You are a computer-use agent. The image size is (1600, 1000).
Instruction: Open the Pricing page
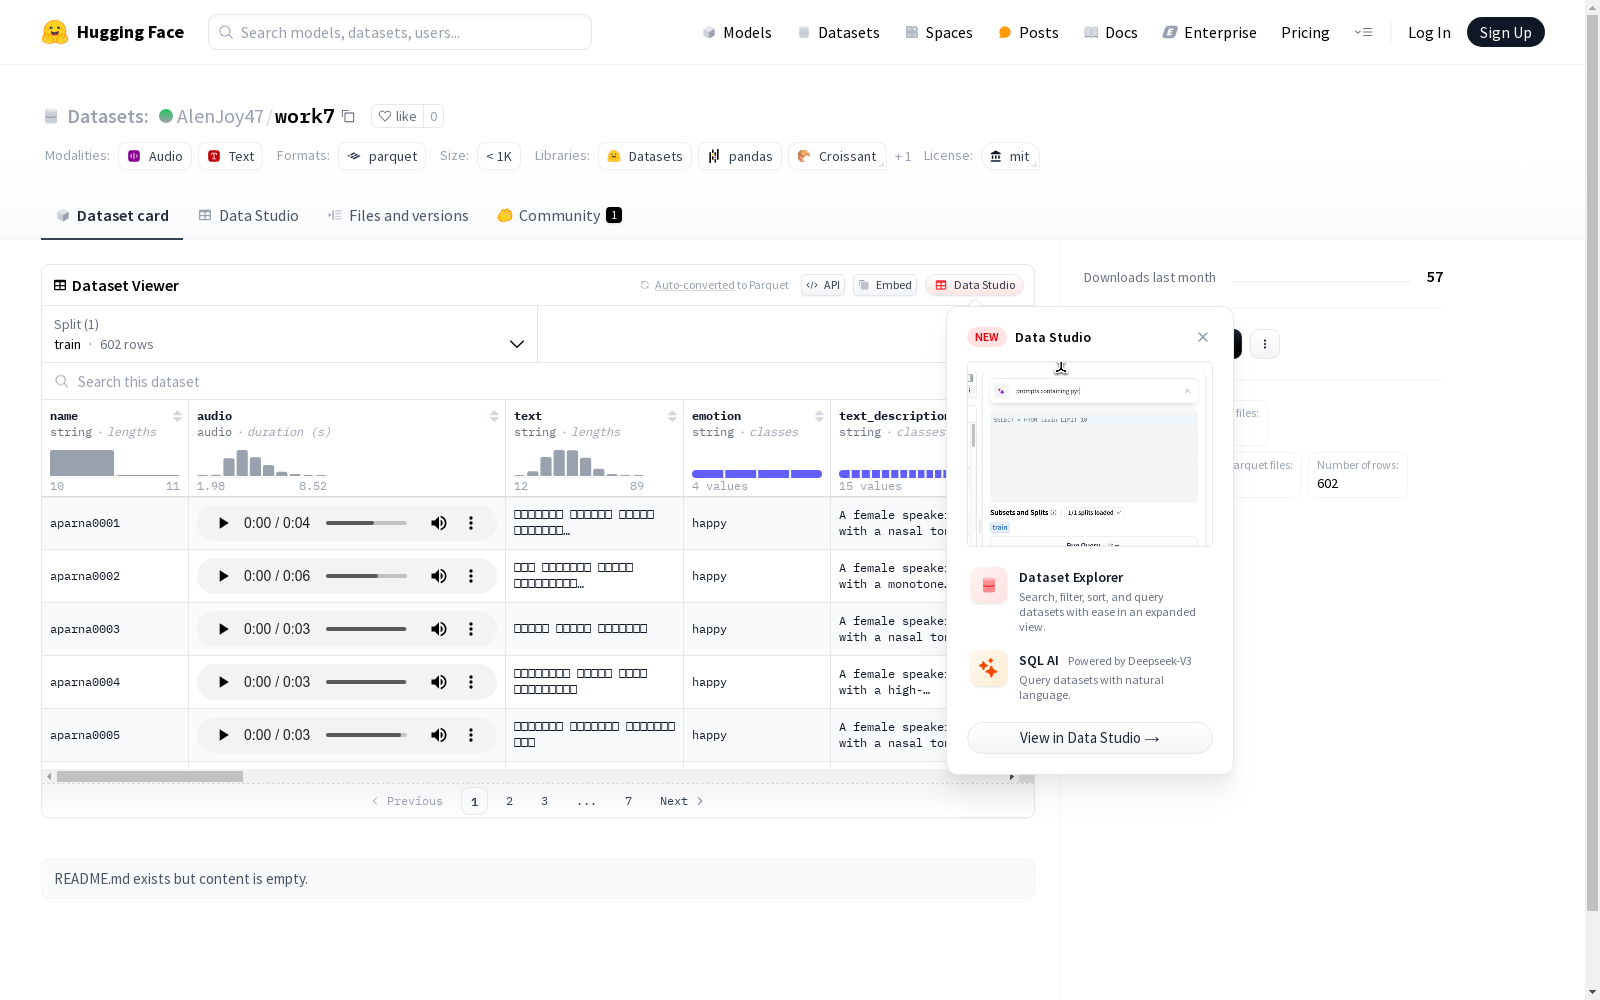[x=1305, y=32]
